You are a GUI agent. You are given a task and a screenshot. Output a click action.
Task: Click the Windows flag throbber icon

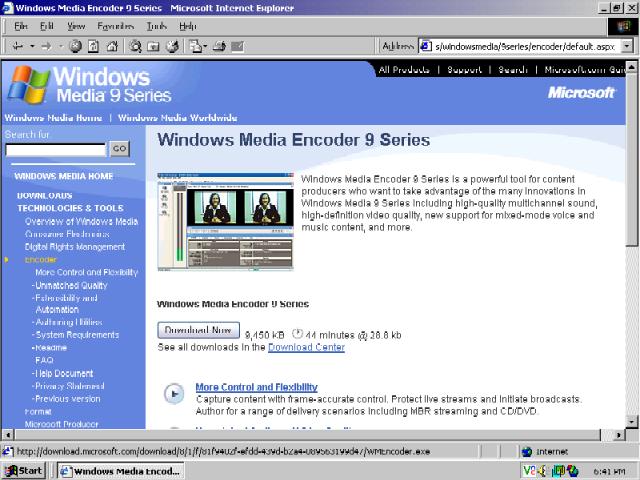pos(622,27)
